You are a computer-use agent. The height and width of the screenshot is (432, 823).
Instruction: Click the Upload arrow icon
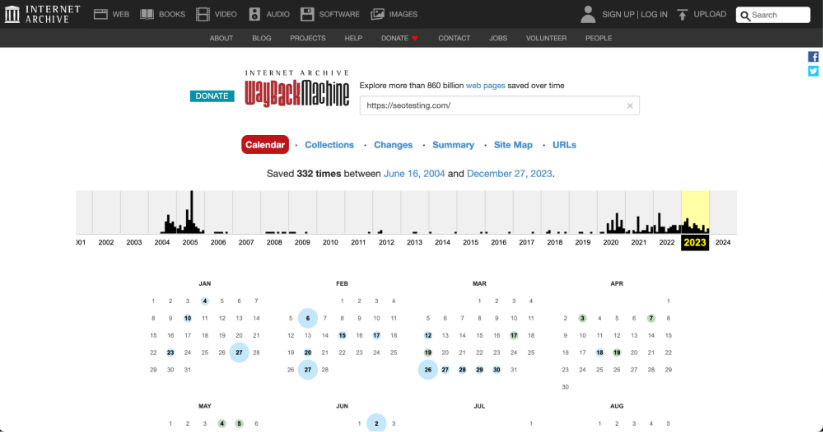(682, 15)
